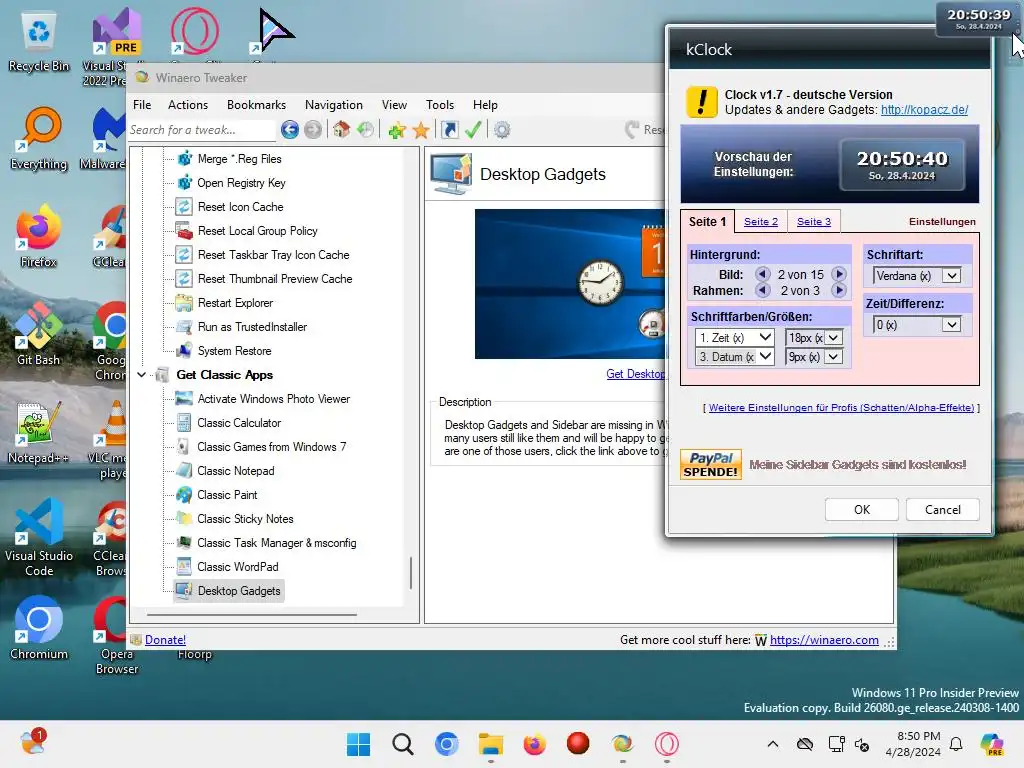Launch Firefox from the taskbar
Screen dimensions: 1024x768
(x=534, y=744)
